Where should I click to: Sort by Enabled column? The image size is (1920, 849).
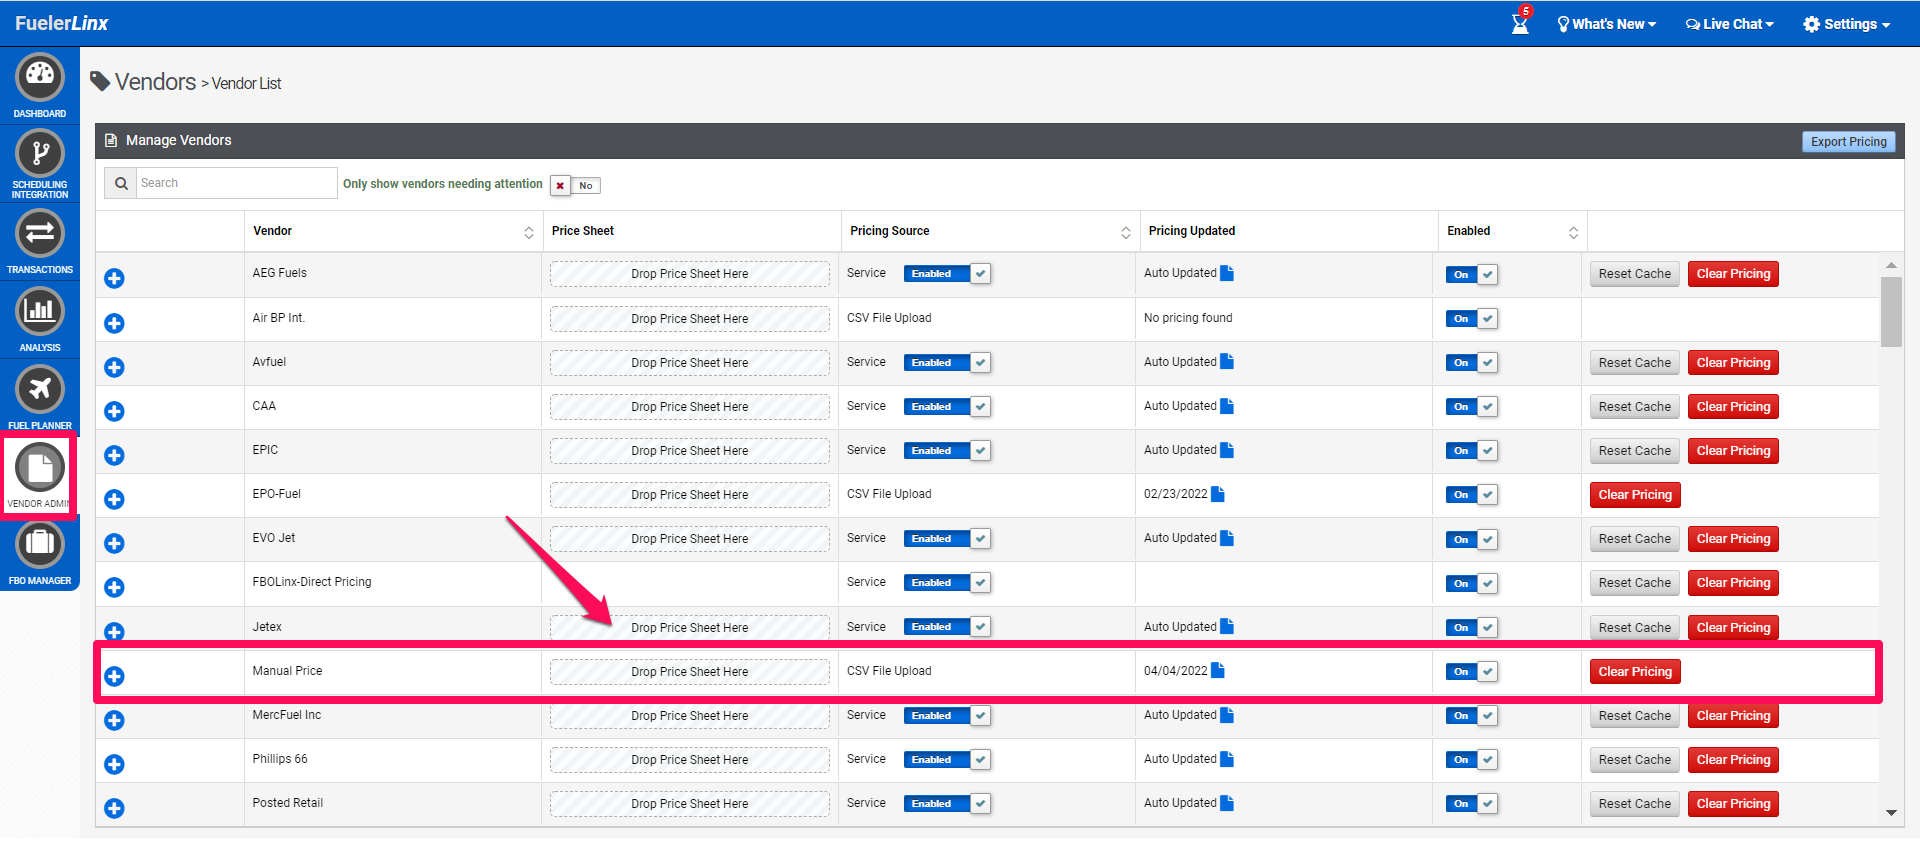pyautogui.click(x=1573, y=232)
